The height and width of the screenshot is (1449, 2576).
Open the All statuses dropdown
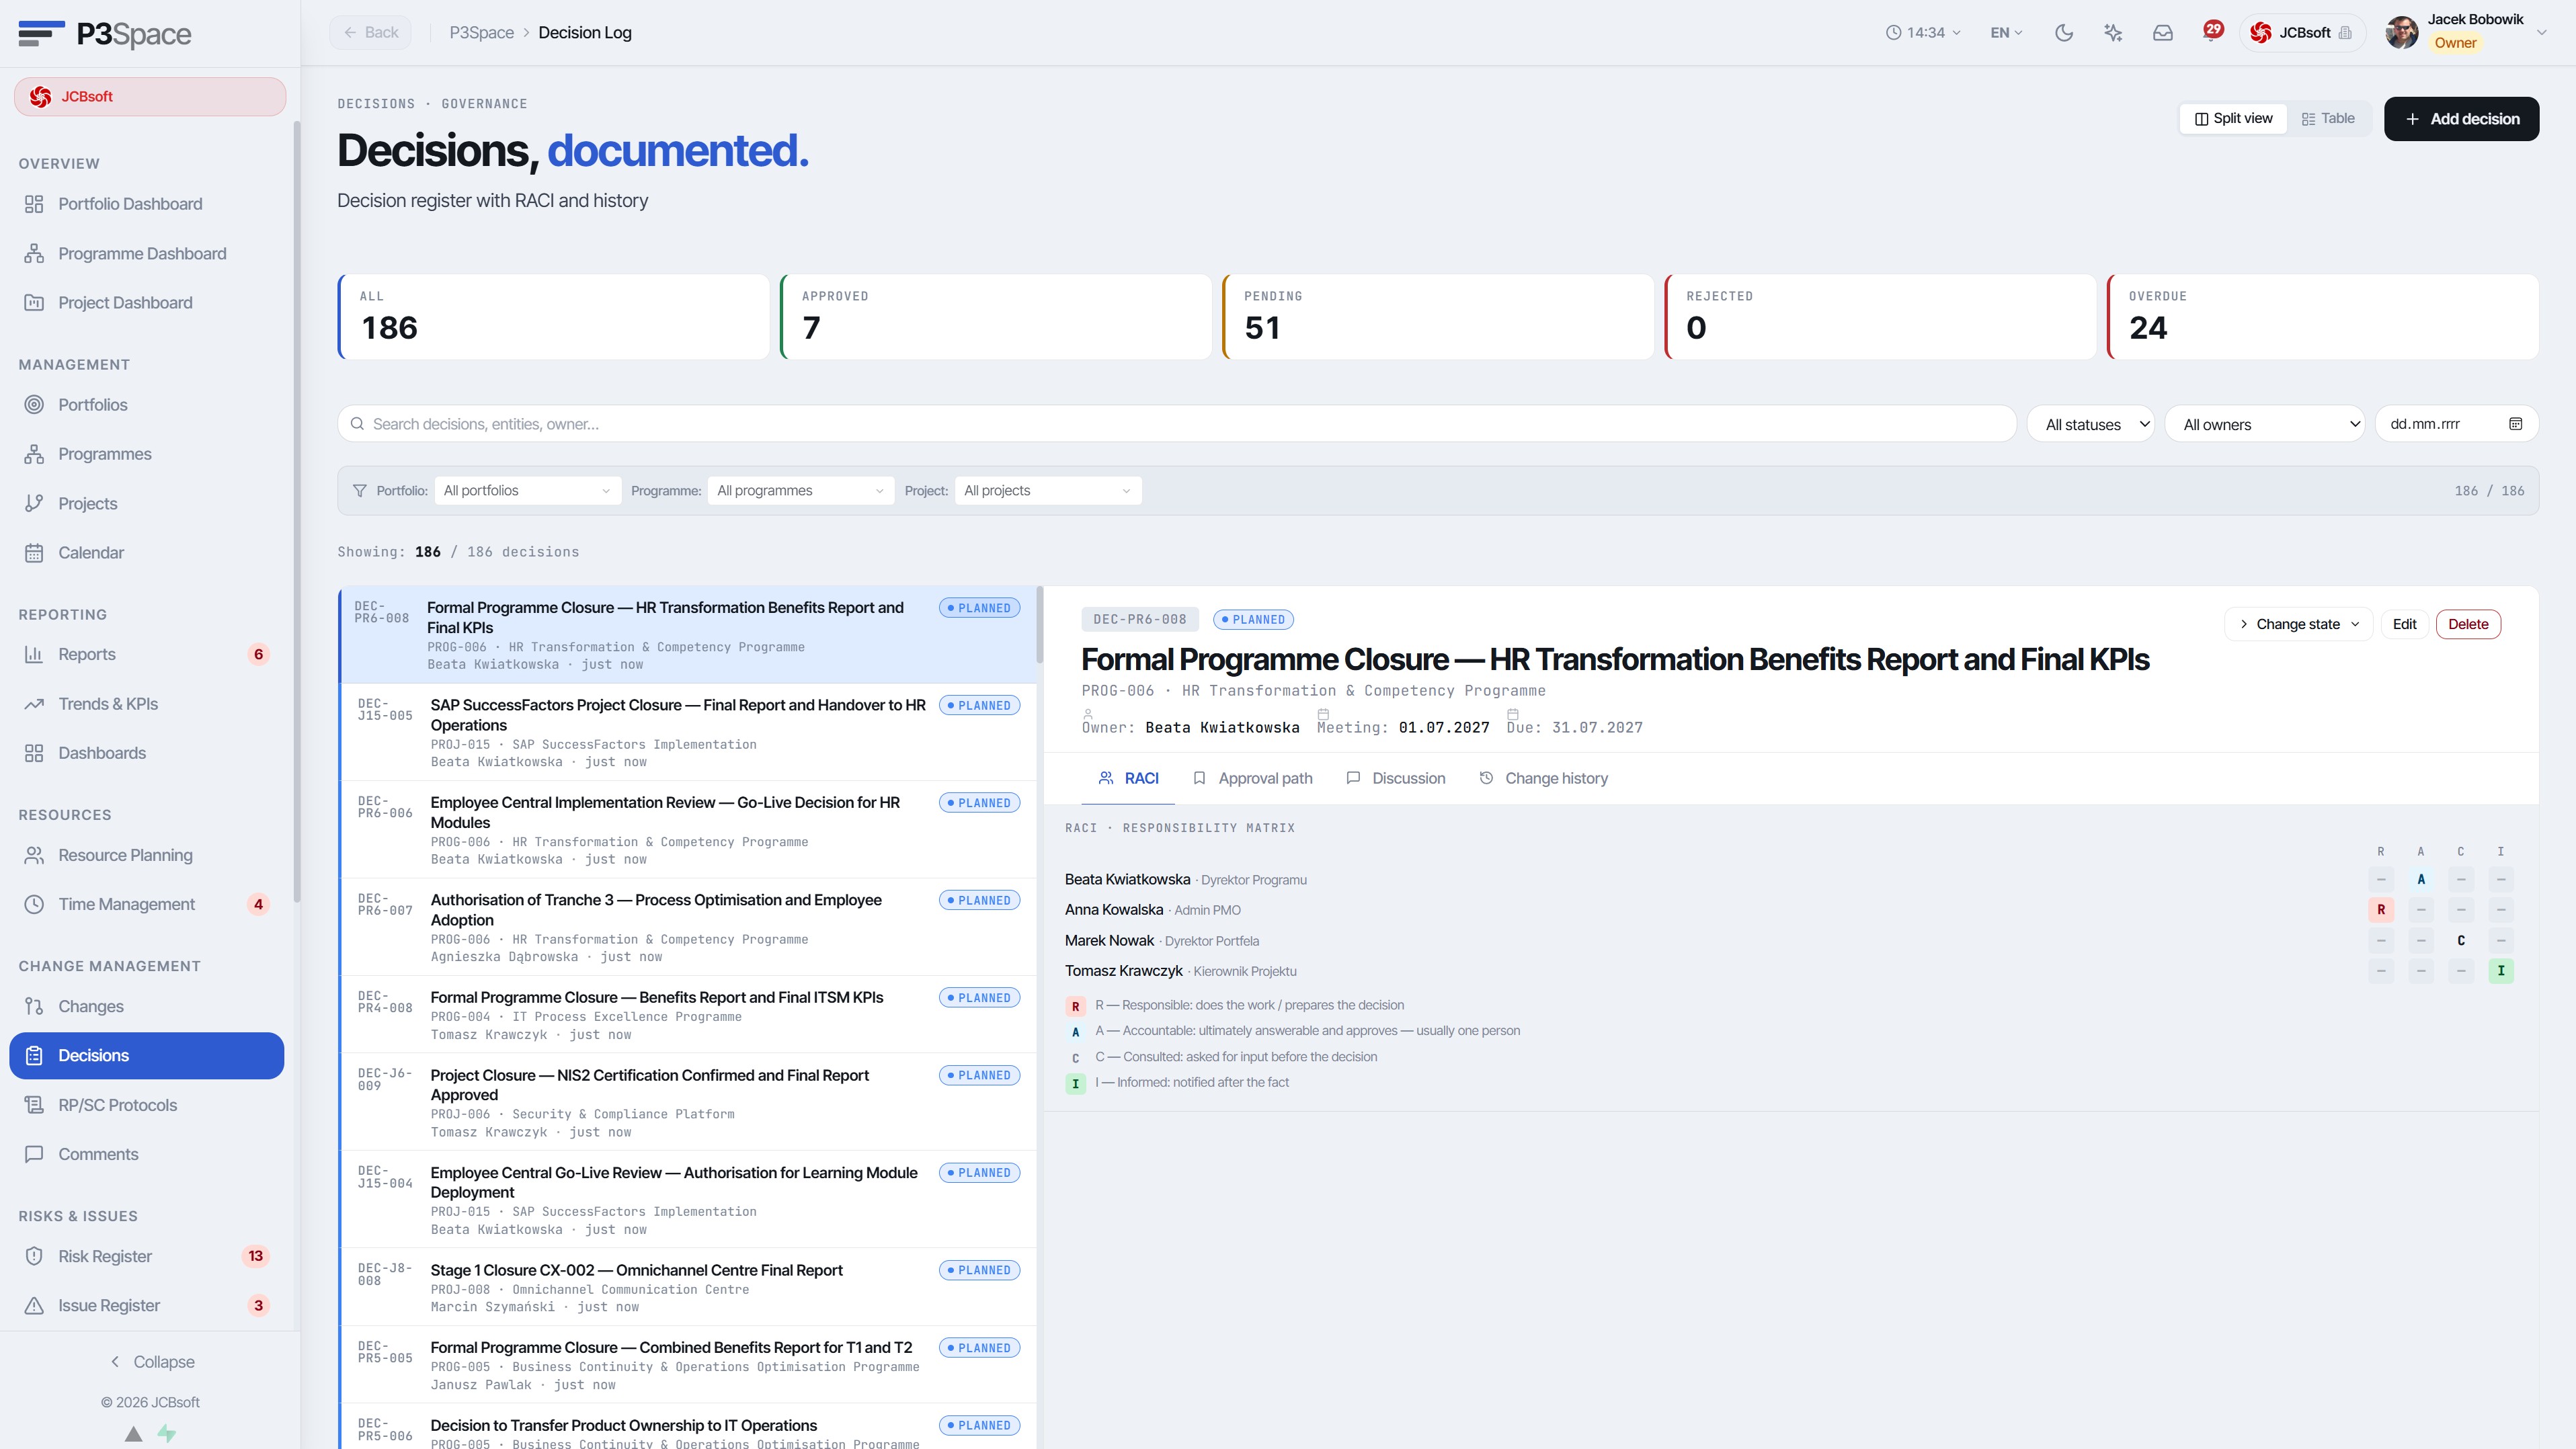pos(2091,424)
